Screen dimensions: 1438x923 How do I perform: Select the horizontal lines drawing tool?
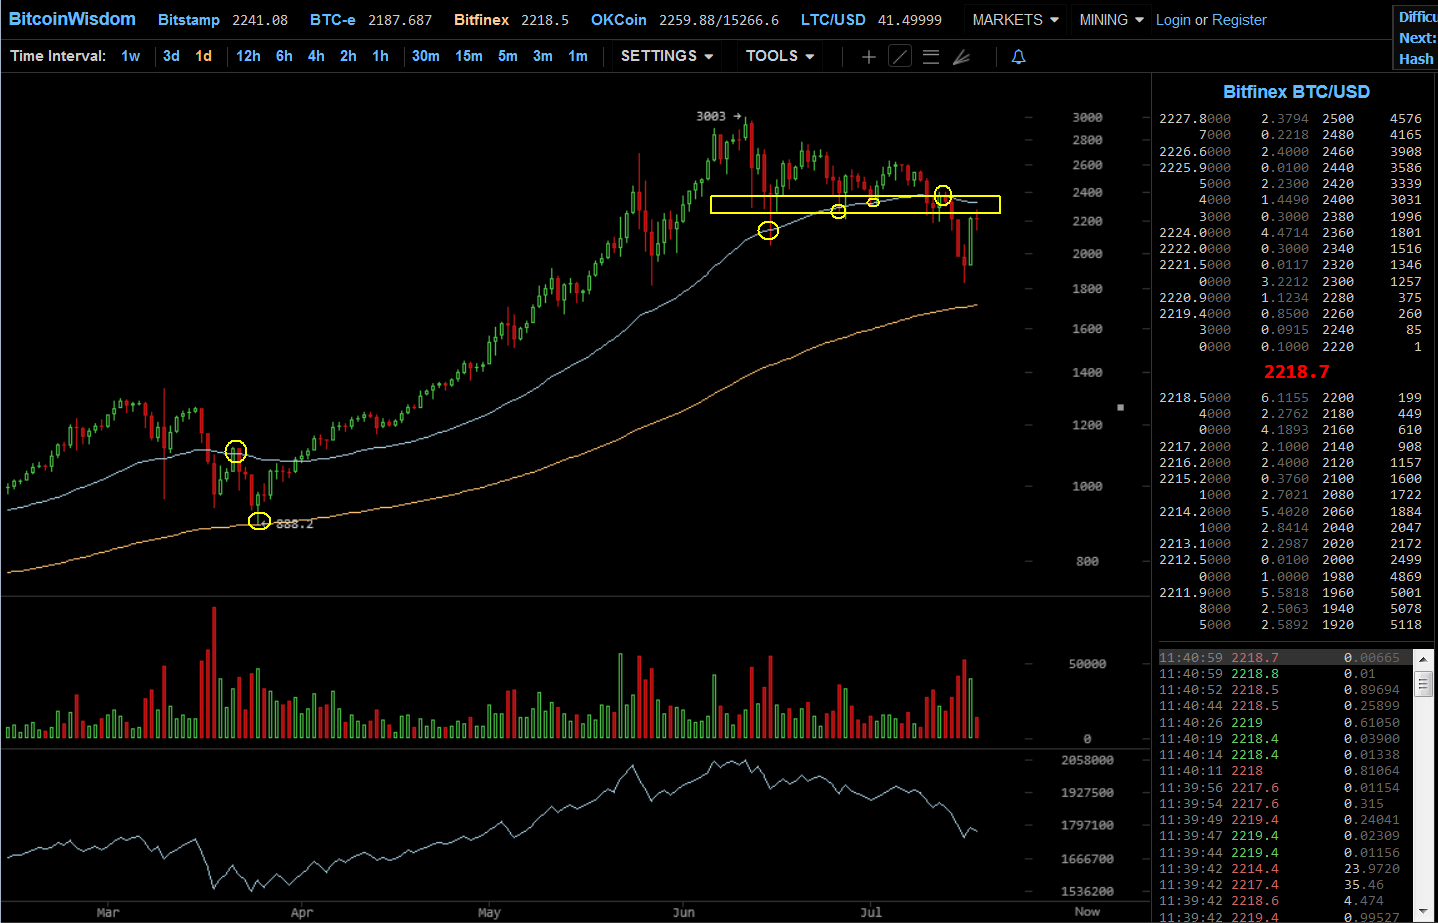[931, 57]
